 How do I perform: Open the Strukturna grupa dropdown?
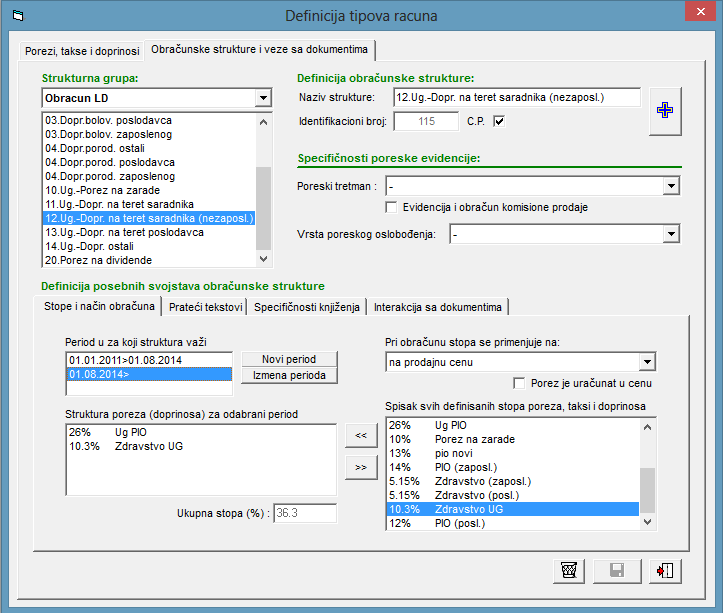(263, 98)
